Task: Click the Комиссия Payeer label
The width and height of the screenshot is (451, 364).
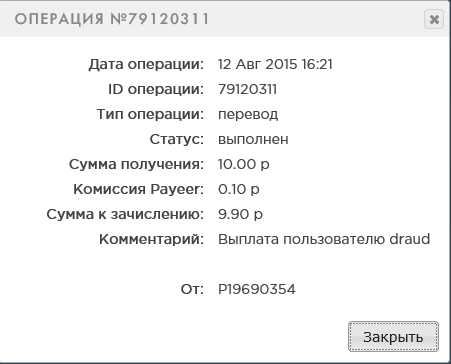Action: tap(138, 189)
